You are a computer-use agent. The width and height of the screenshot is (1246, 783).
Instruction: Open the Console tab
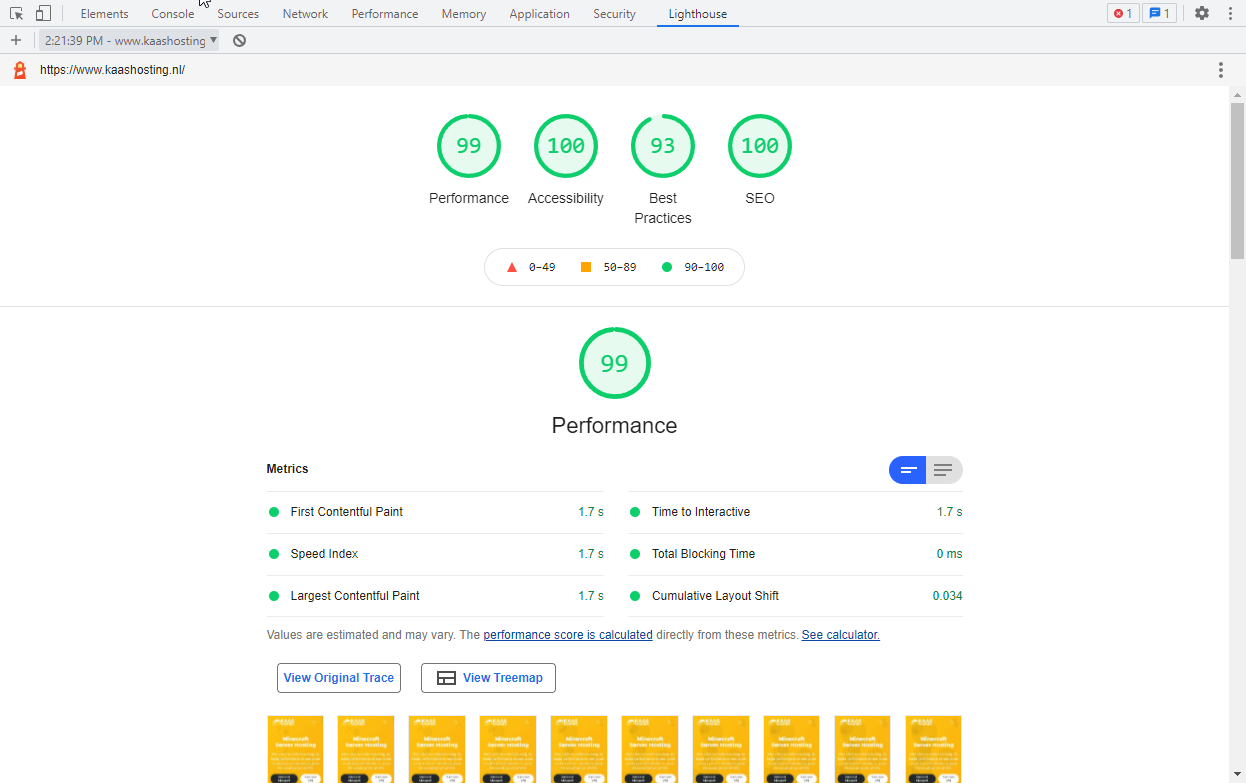pos(173,14)
